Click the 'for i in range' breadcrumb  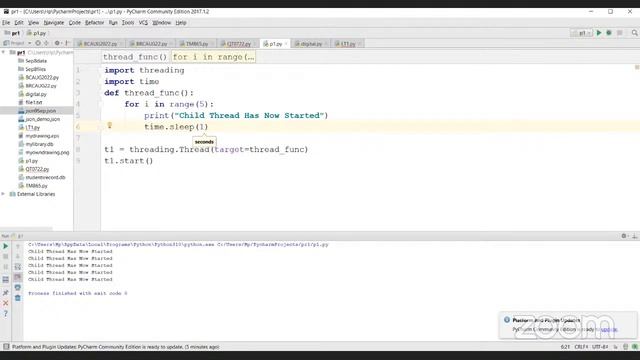213,57
